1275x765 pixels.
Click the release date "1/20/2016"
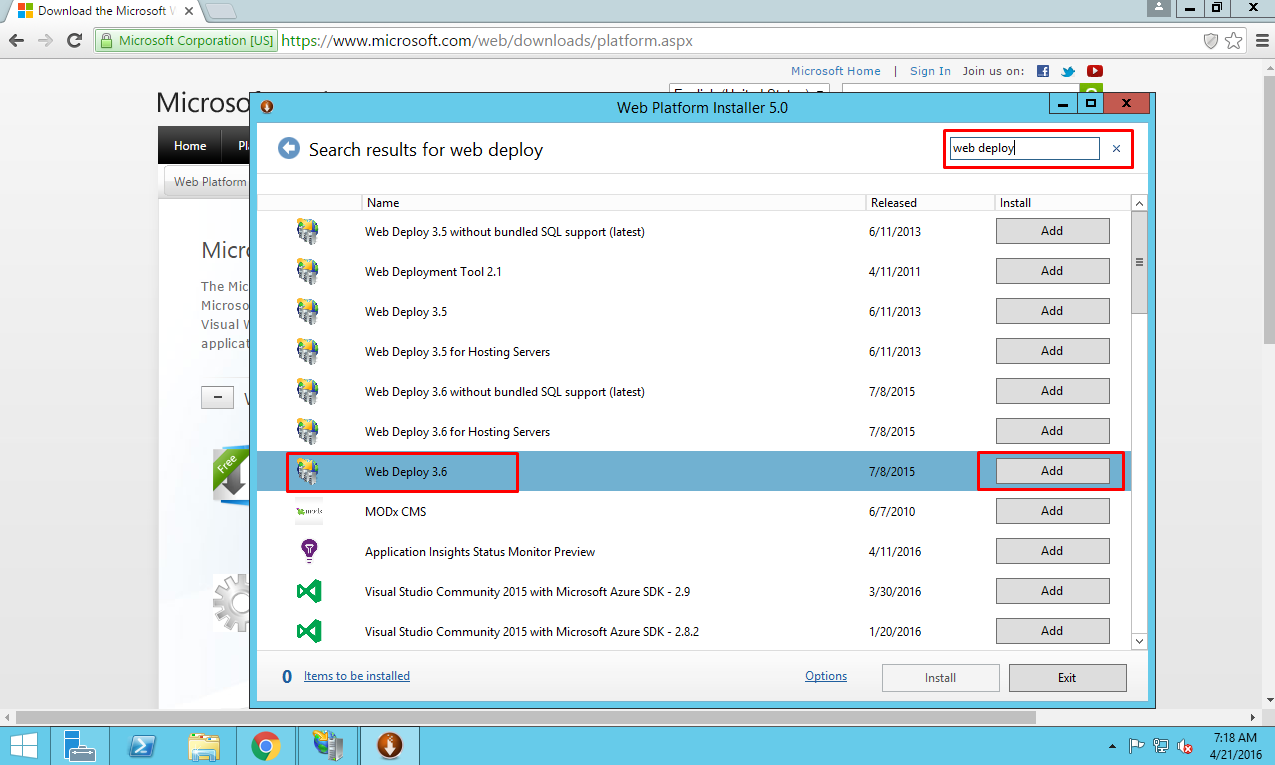(896, 632)
